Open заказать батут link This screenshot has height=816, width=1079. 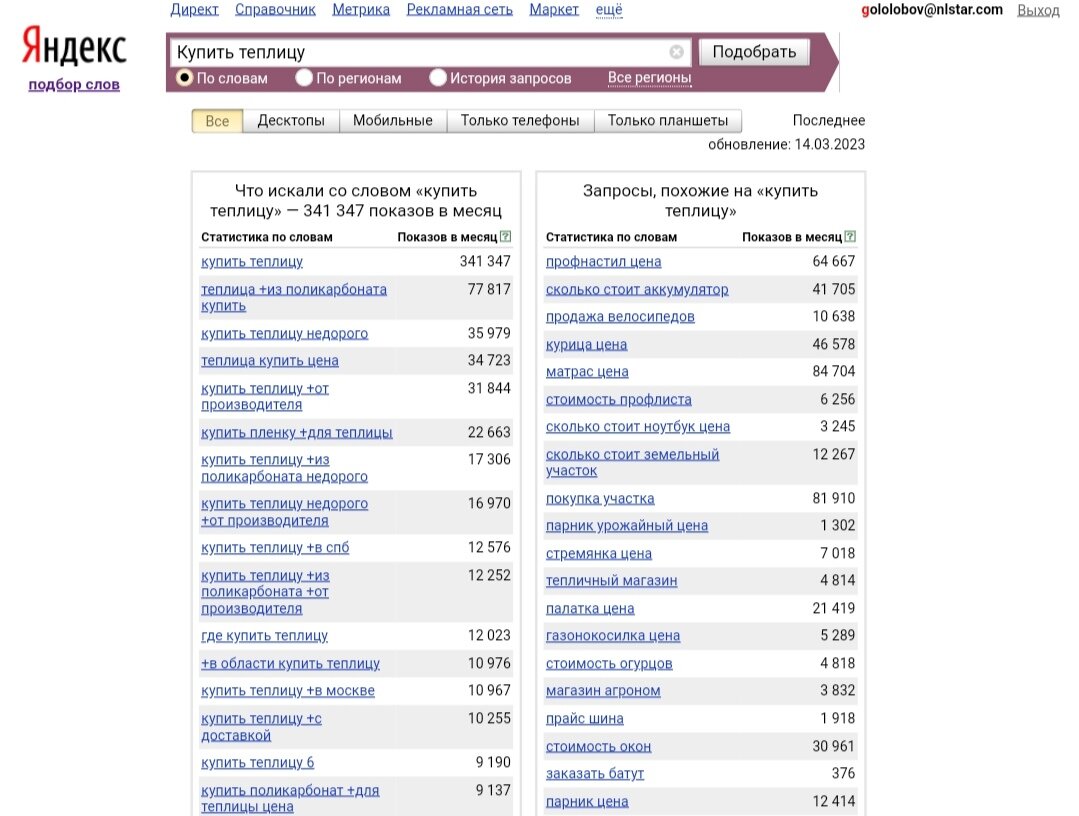(x=595, y=773)
